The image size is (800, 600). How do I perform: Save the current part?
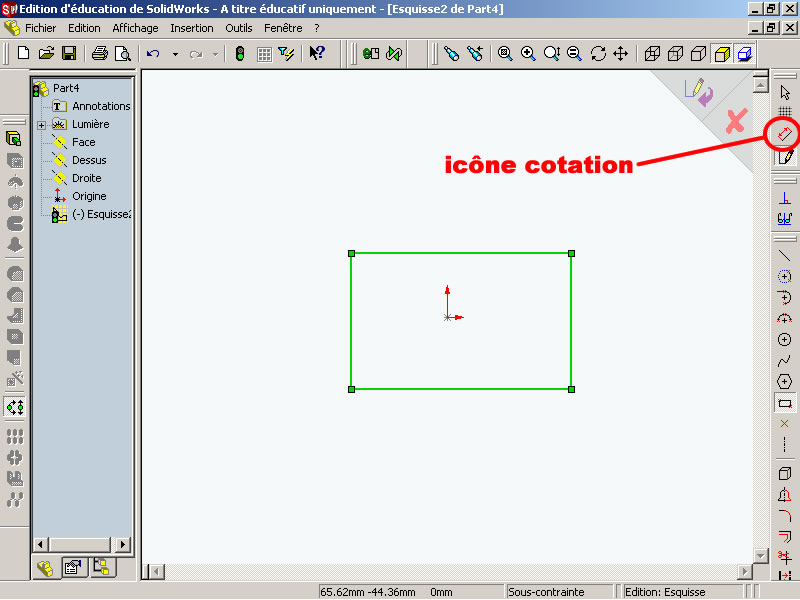pyautogui.click(x=69, y=53)
